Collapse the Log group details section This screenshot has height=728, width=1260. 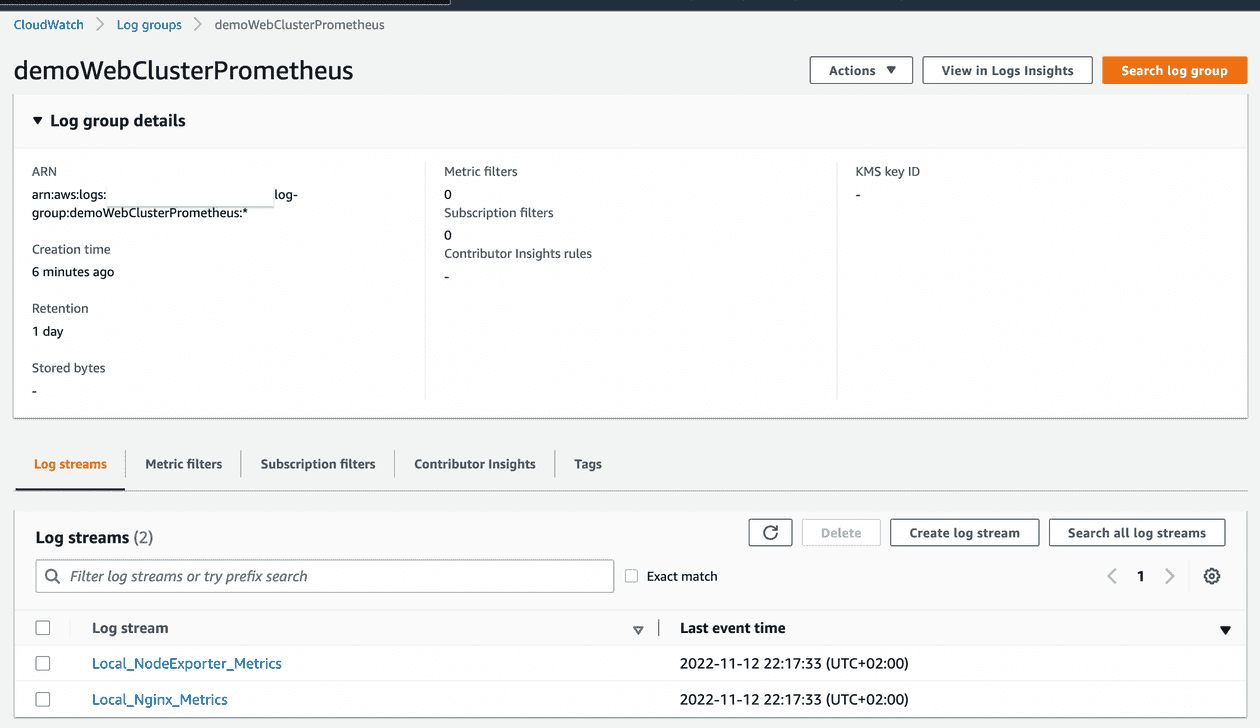click(37, 120)
